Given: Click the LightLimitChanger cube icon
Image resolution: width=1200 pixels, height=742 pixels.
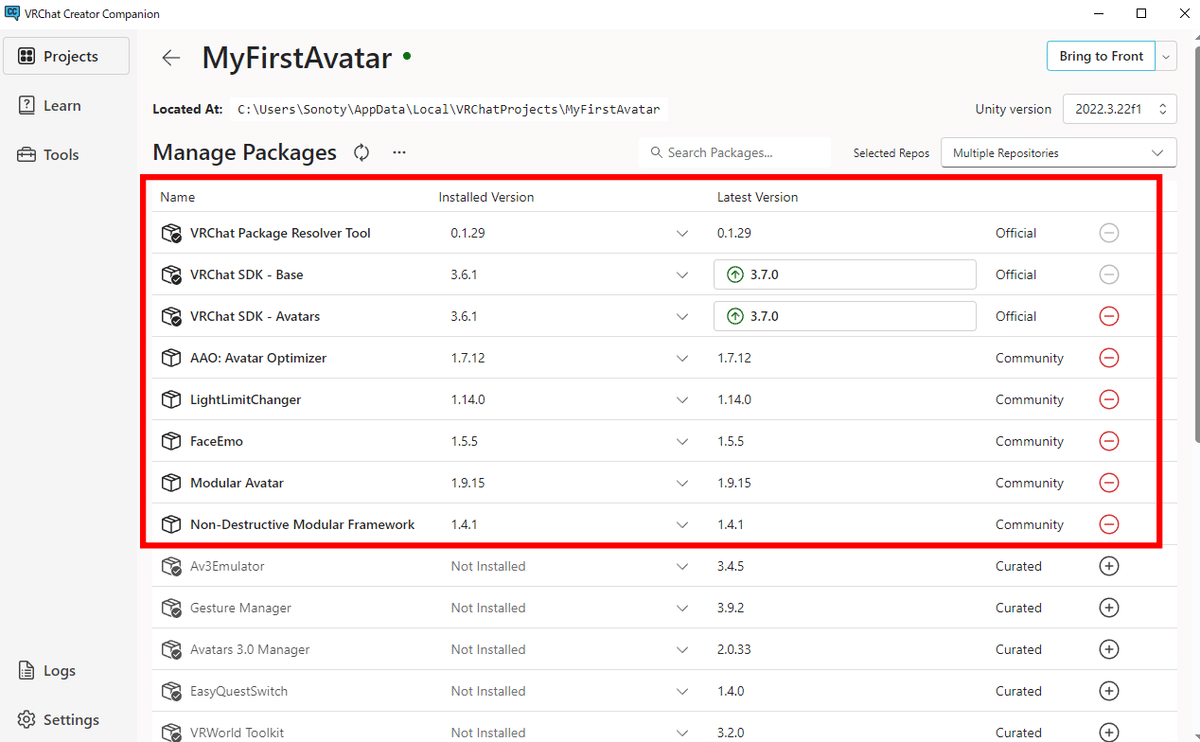Looking at the screenshot, I should pos(171,400).
